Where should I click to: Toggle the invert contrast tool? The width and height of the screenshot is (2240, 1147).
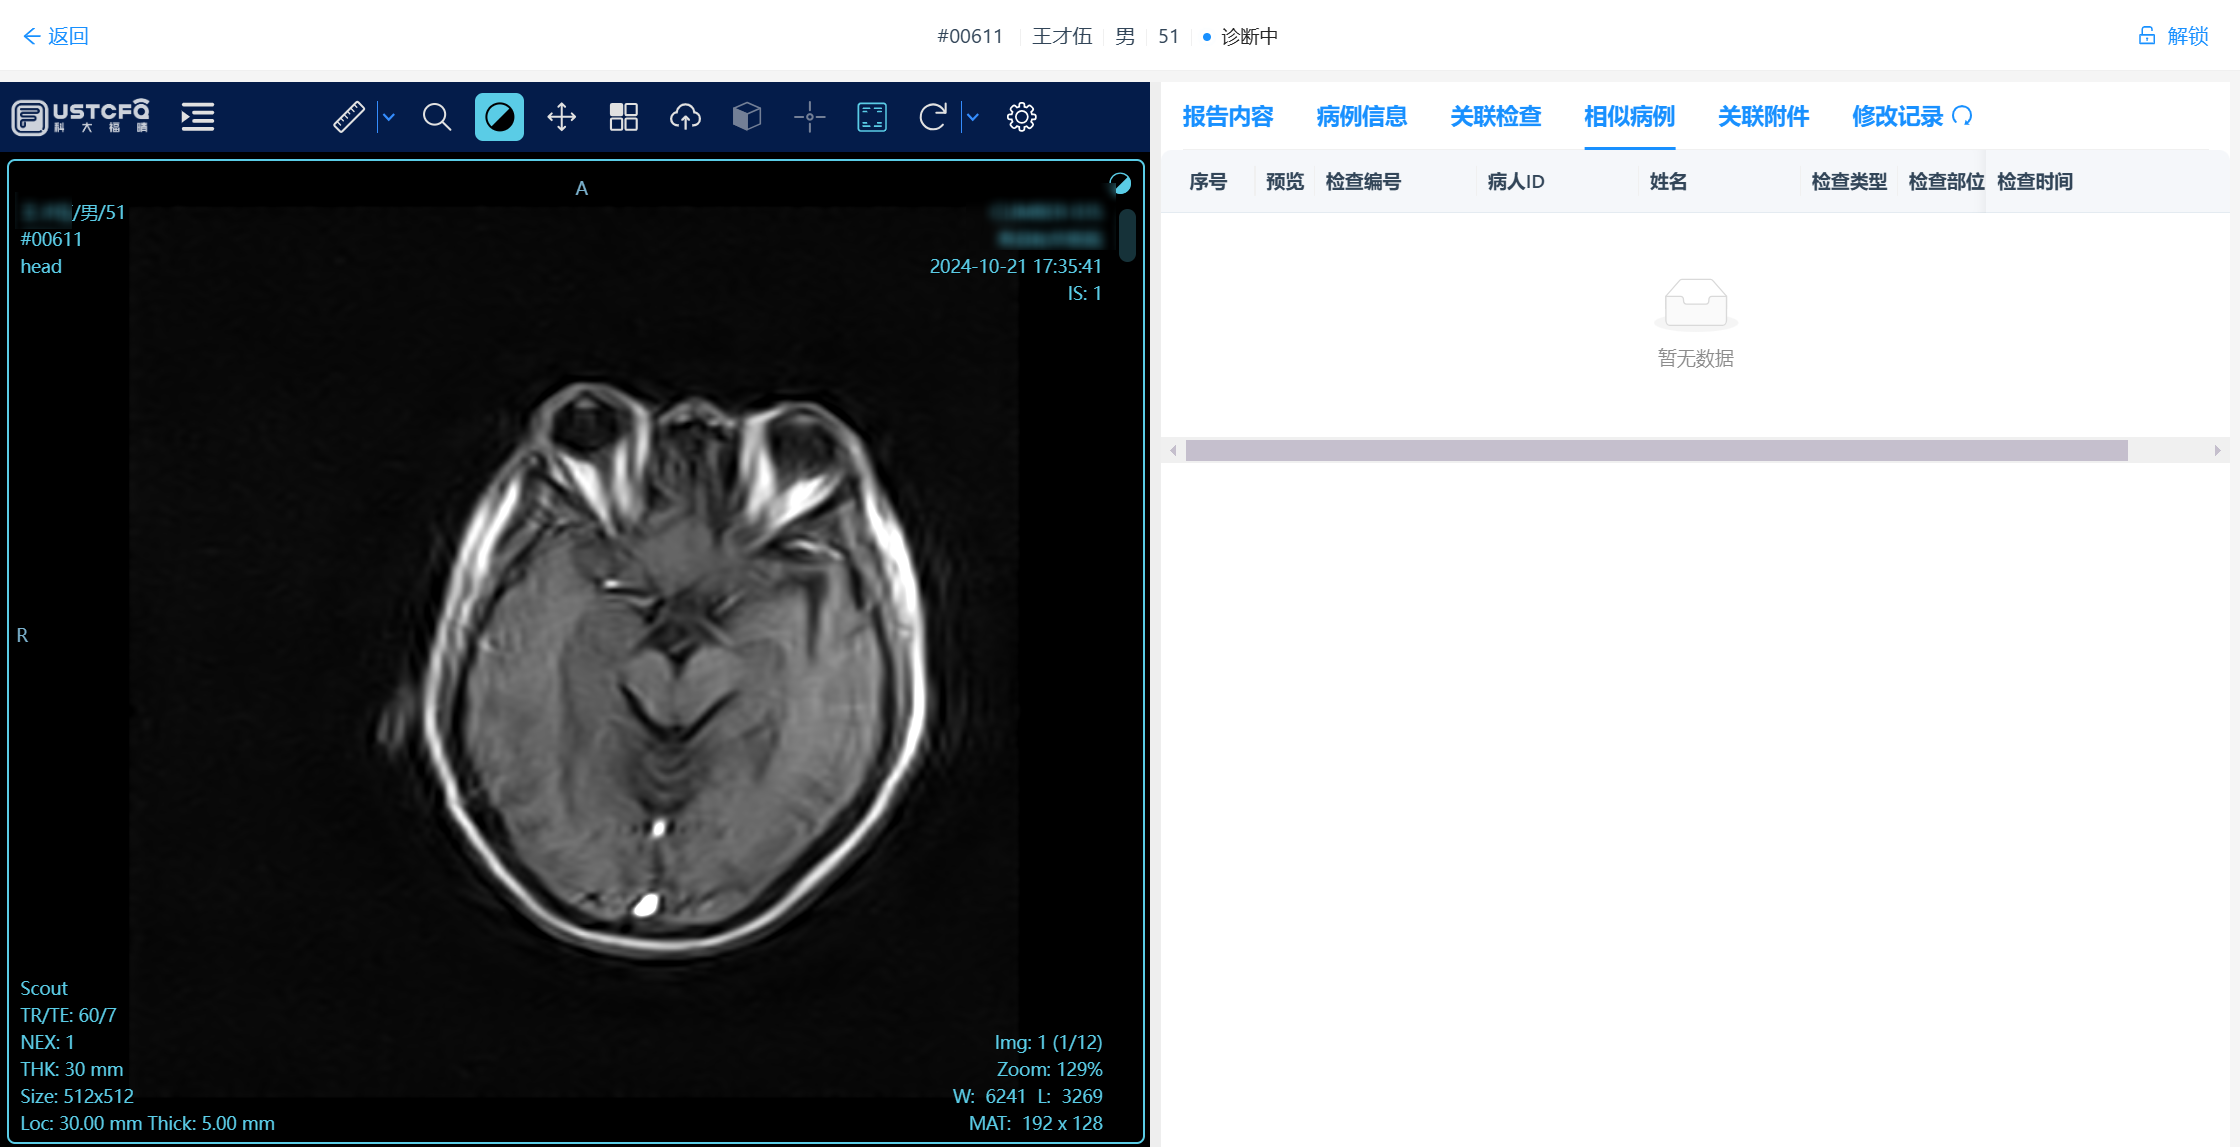(x=499, y=117)
